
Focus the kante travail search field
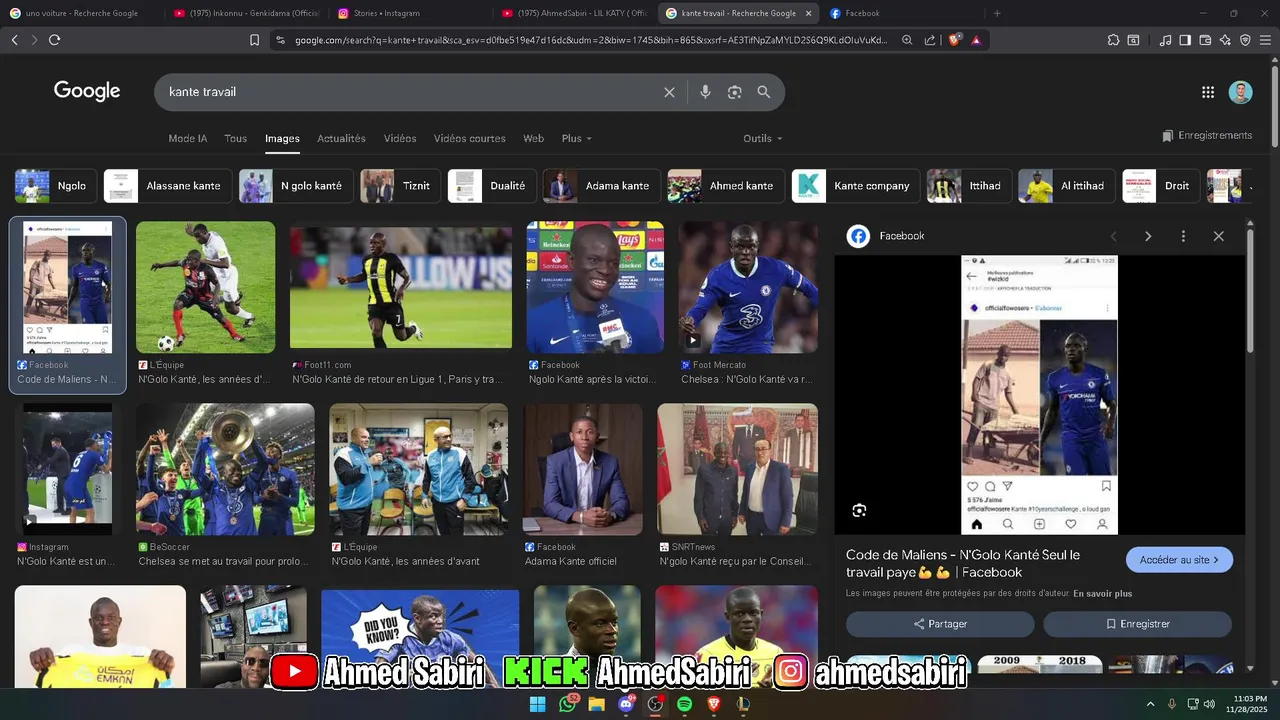click(410, 92)
